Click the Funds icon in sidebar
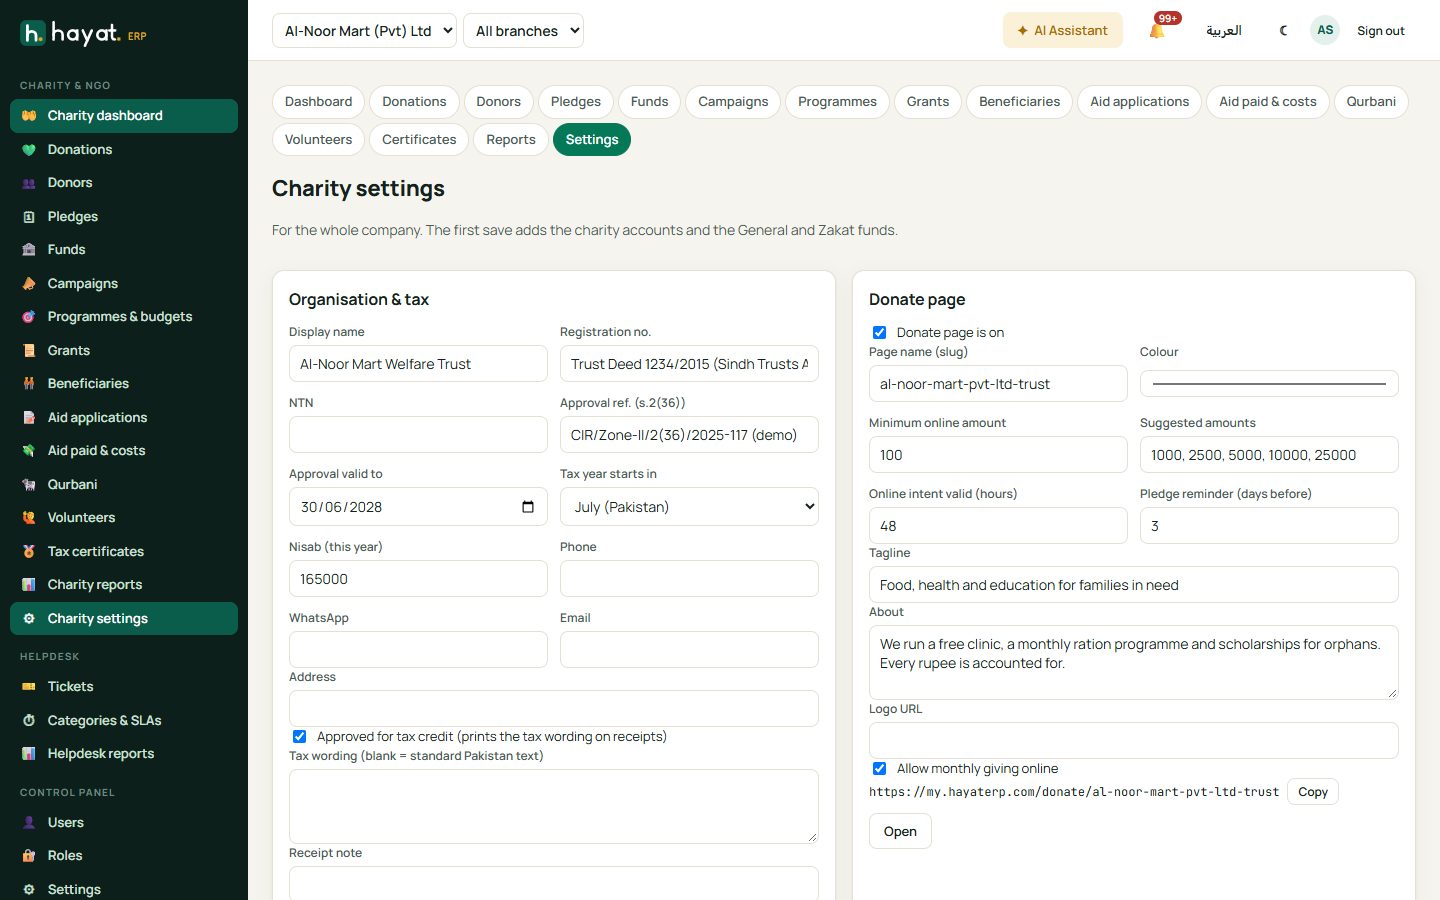This screenshot has width=1440, height=900. tap(29, 250)
